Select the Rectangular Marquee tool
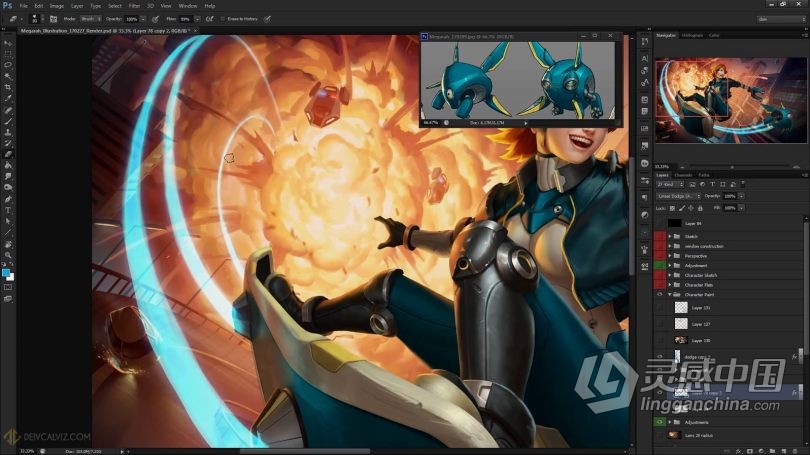 click(8, 54)
